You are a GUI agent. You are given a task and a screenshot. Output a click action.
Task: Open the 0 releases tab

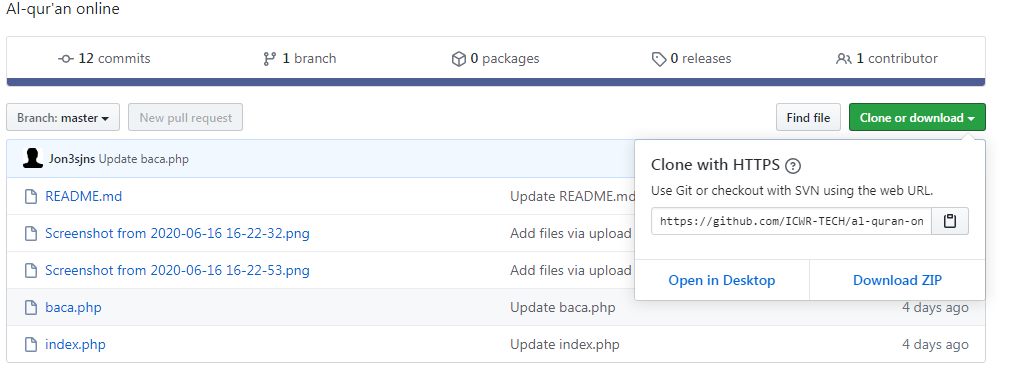pyautogui.click(x=691, y=58)
